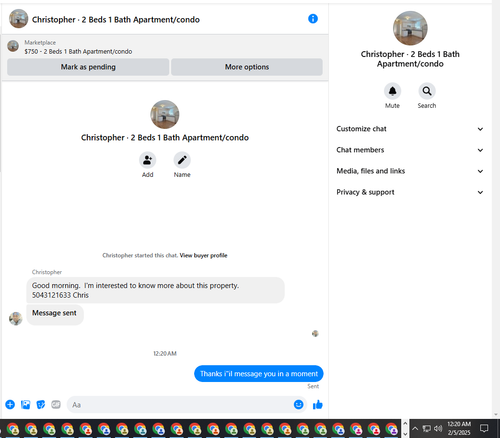
Task: Click Christopher's avatar beside Message sent
Action: (x=15, y=319)
